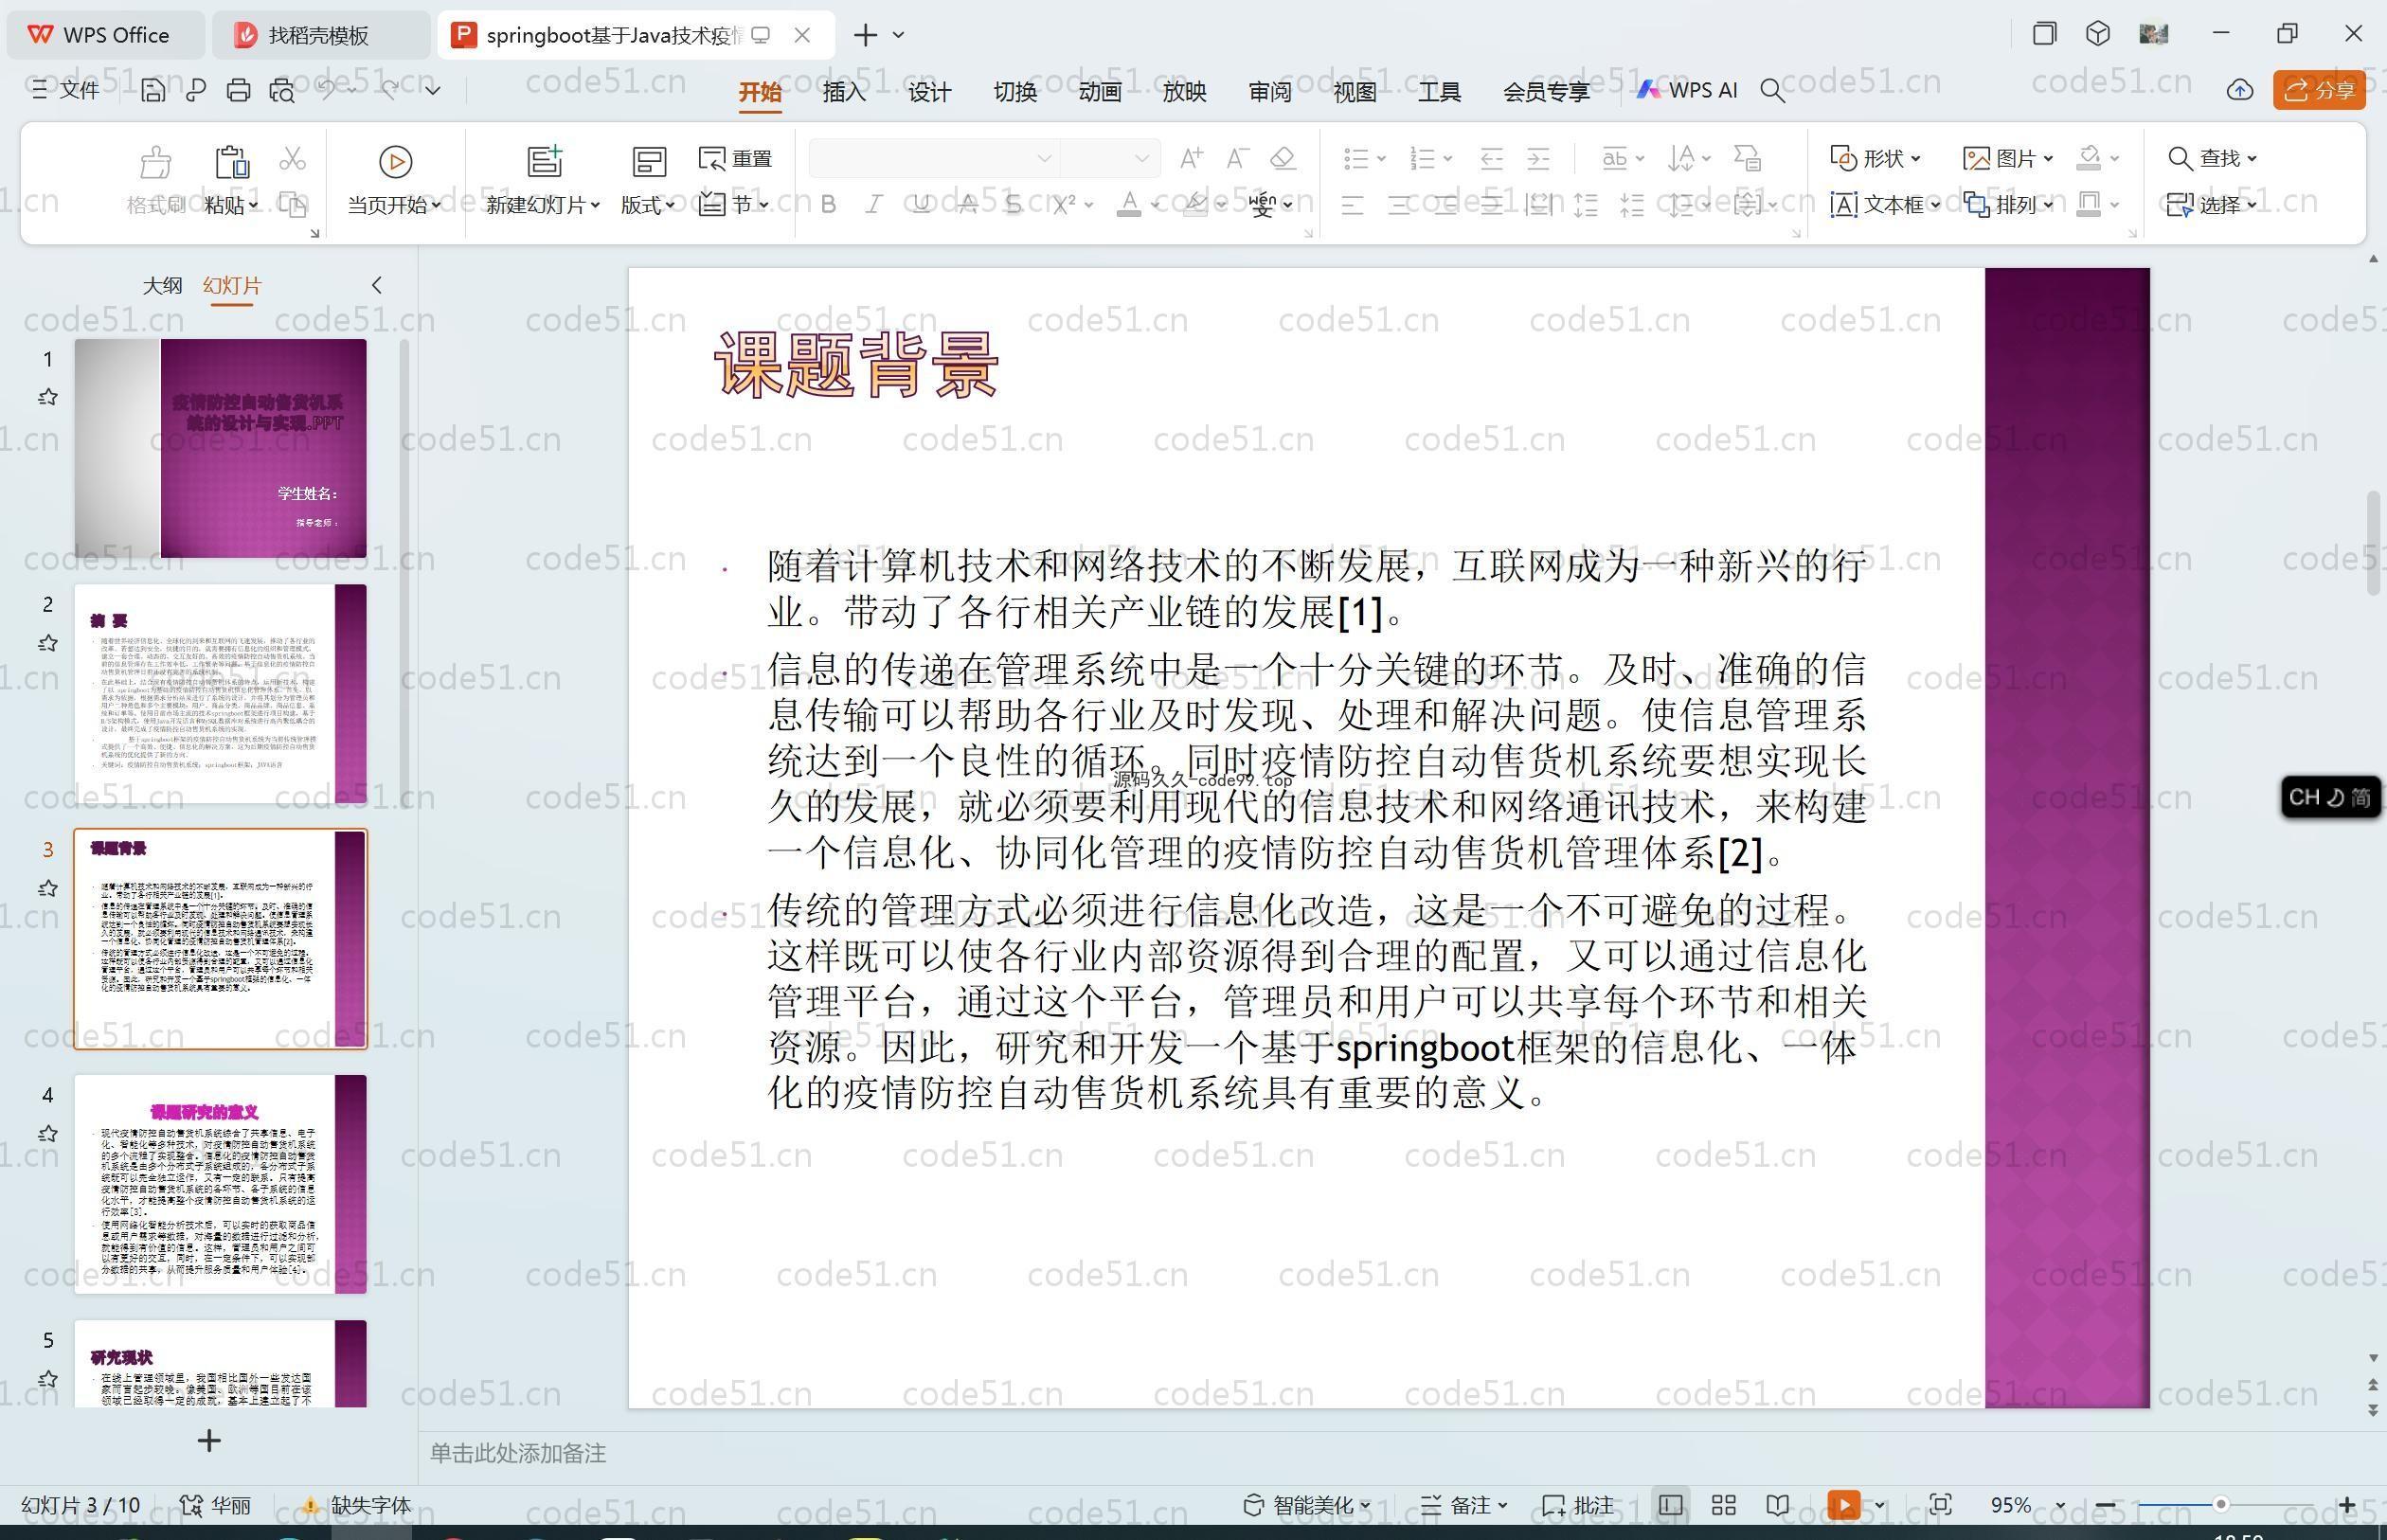Viewport: 2387px width, 1540px height.
Task: Click the notes area placeholder
Action: pos(518,1453)
